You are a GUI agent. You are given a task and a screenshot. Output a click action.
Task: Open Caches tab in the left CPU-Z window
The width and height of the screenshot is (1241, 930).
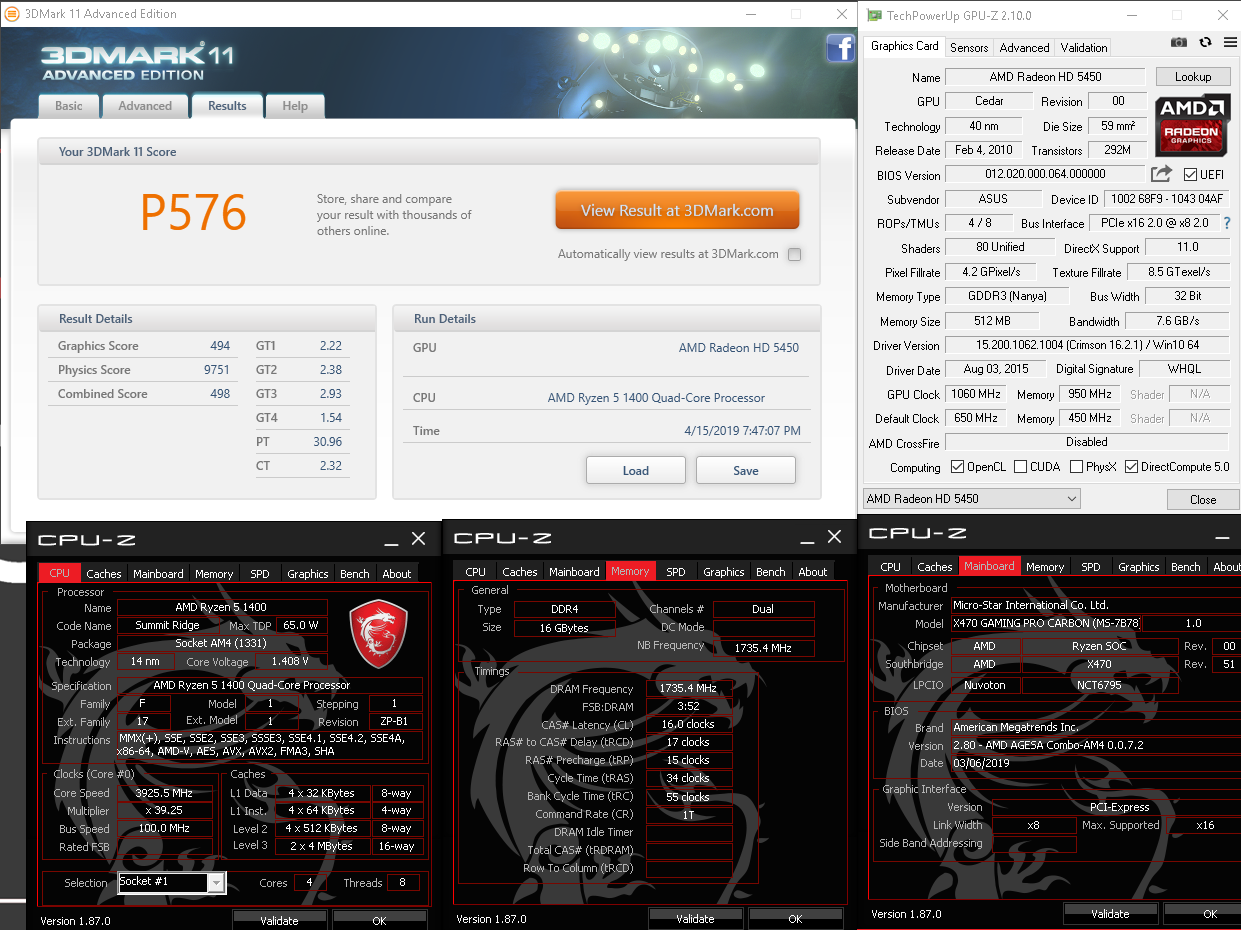103,574
